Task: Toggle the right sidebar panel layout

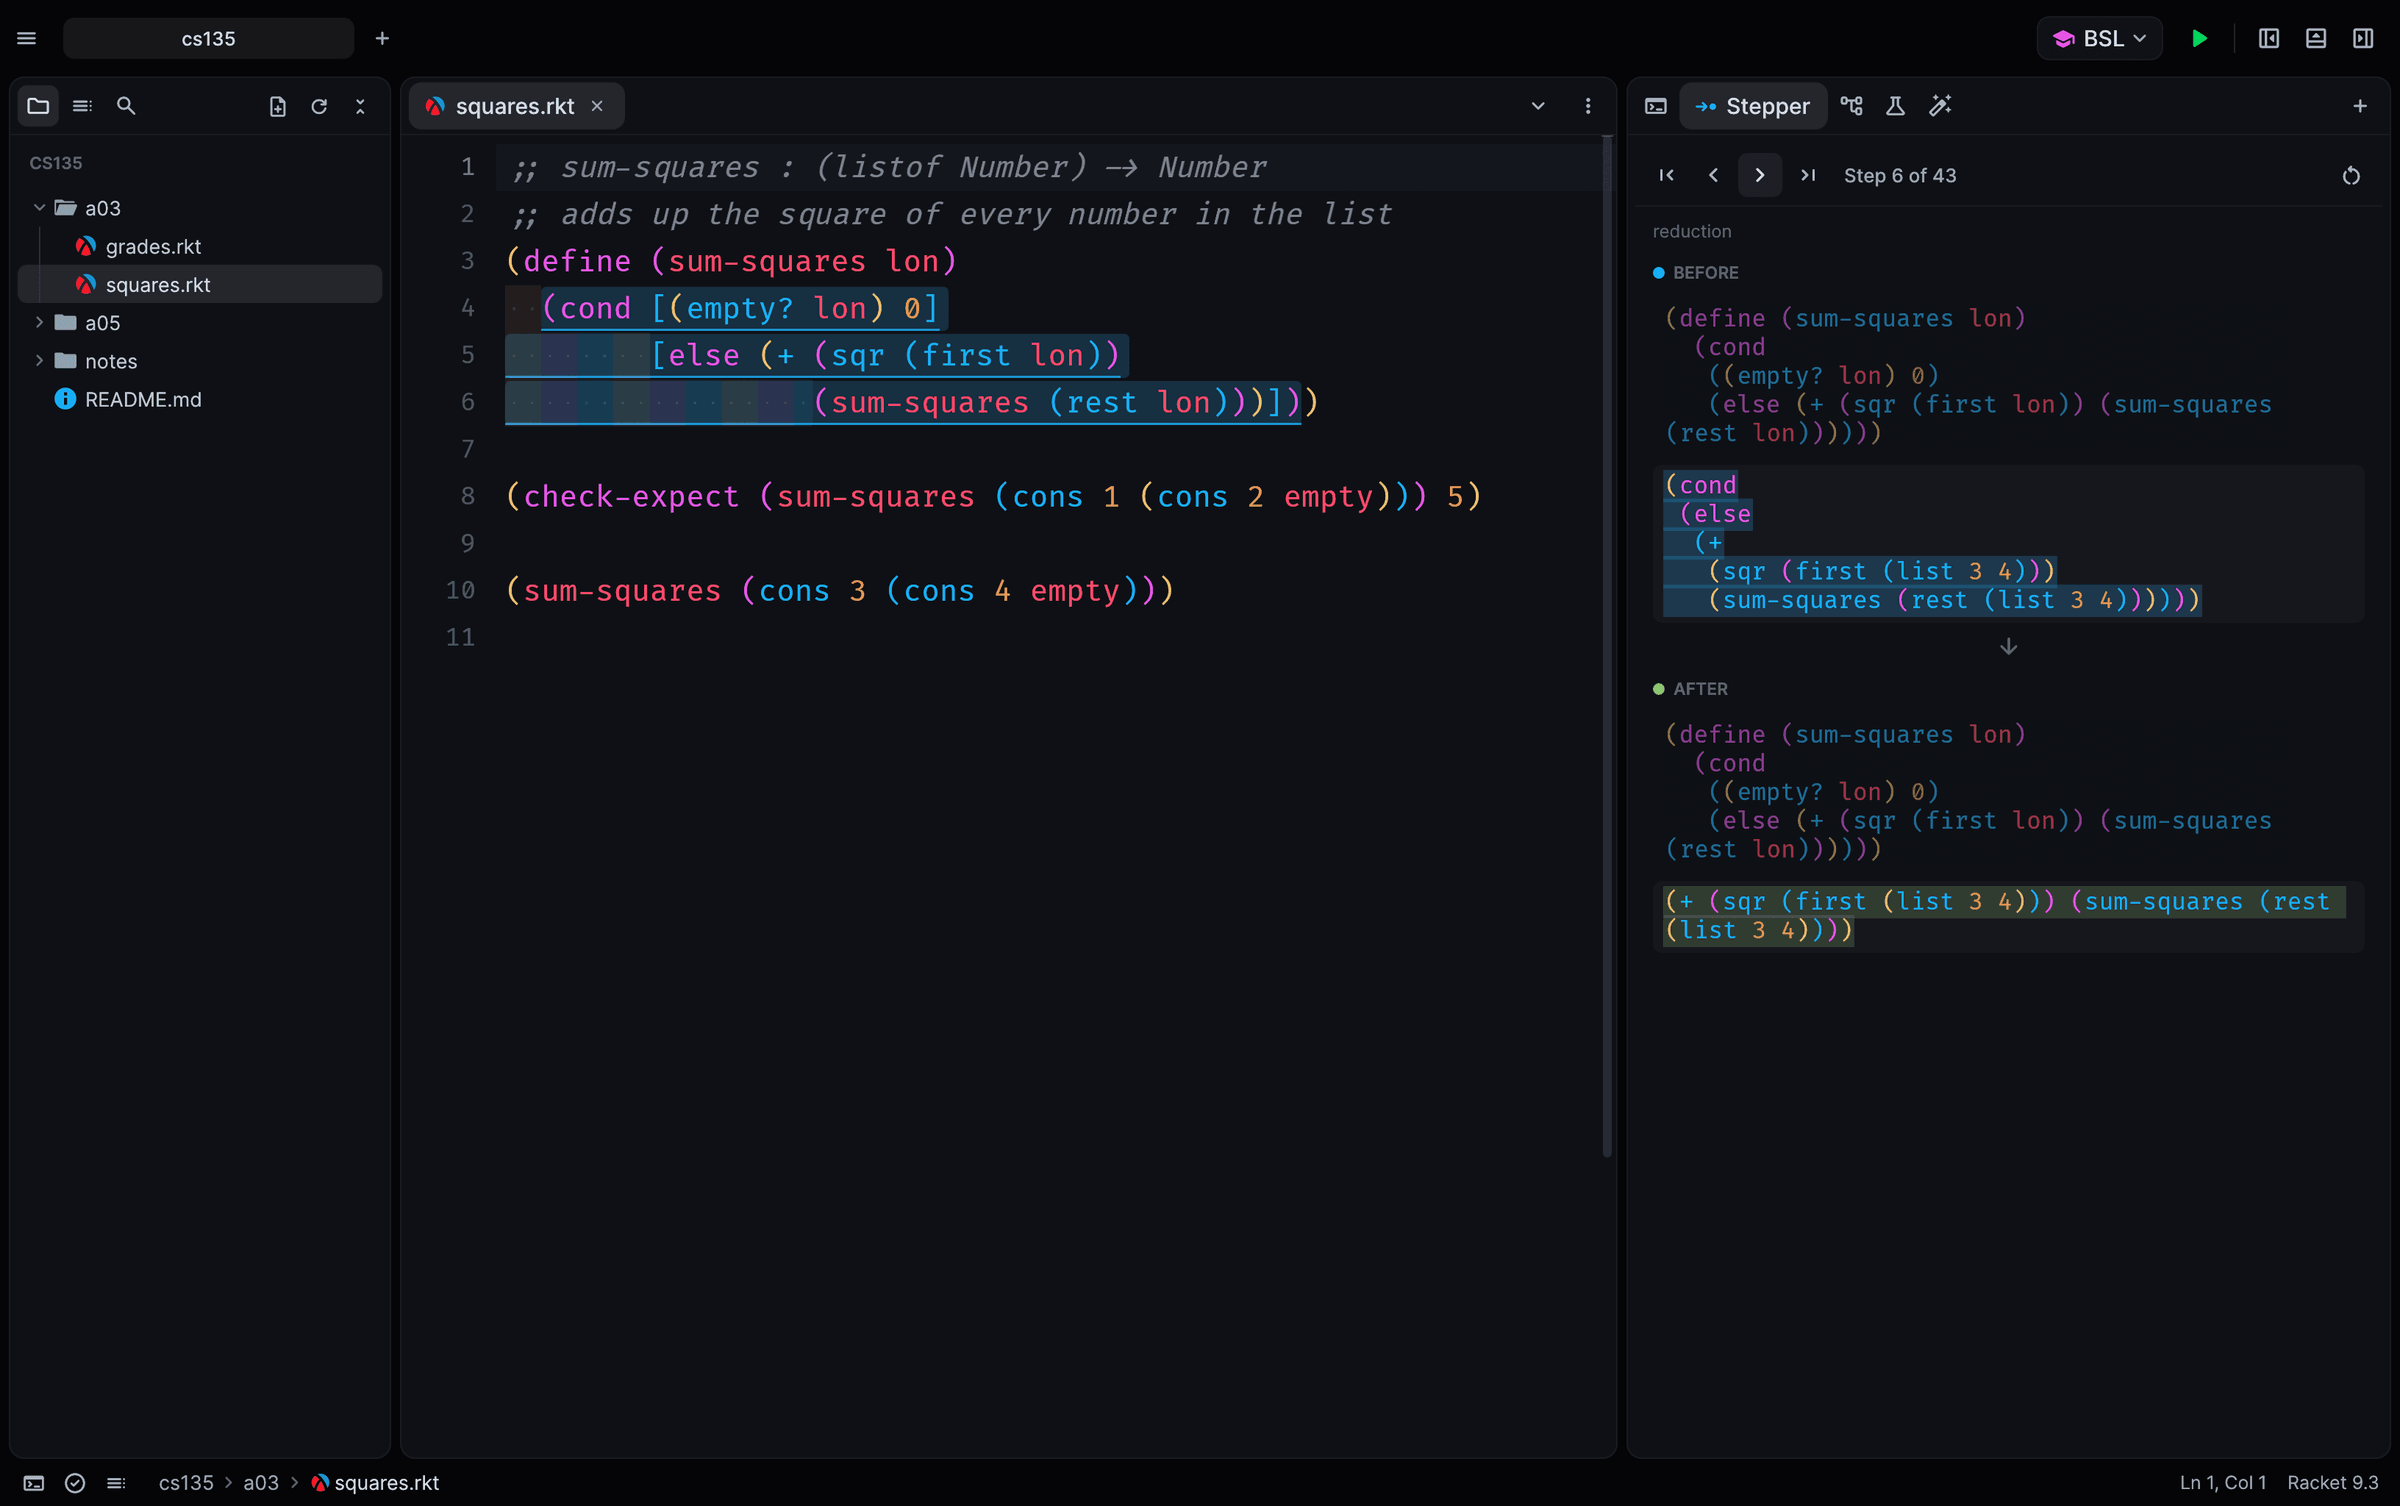Action: [2363, 38]
